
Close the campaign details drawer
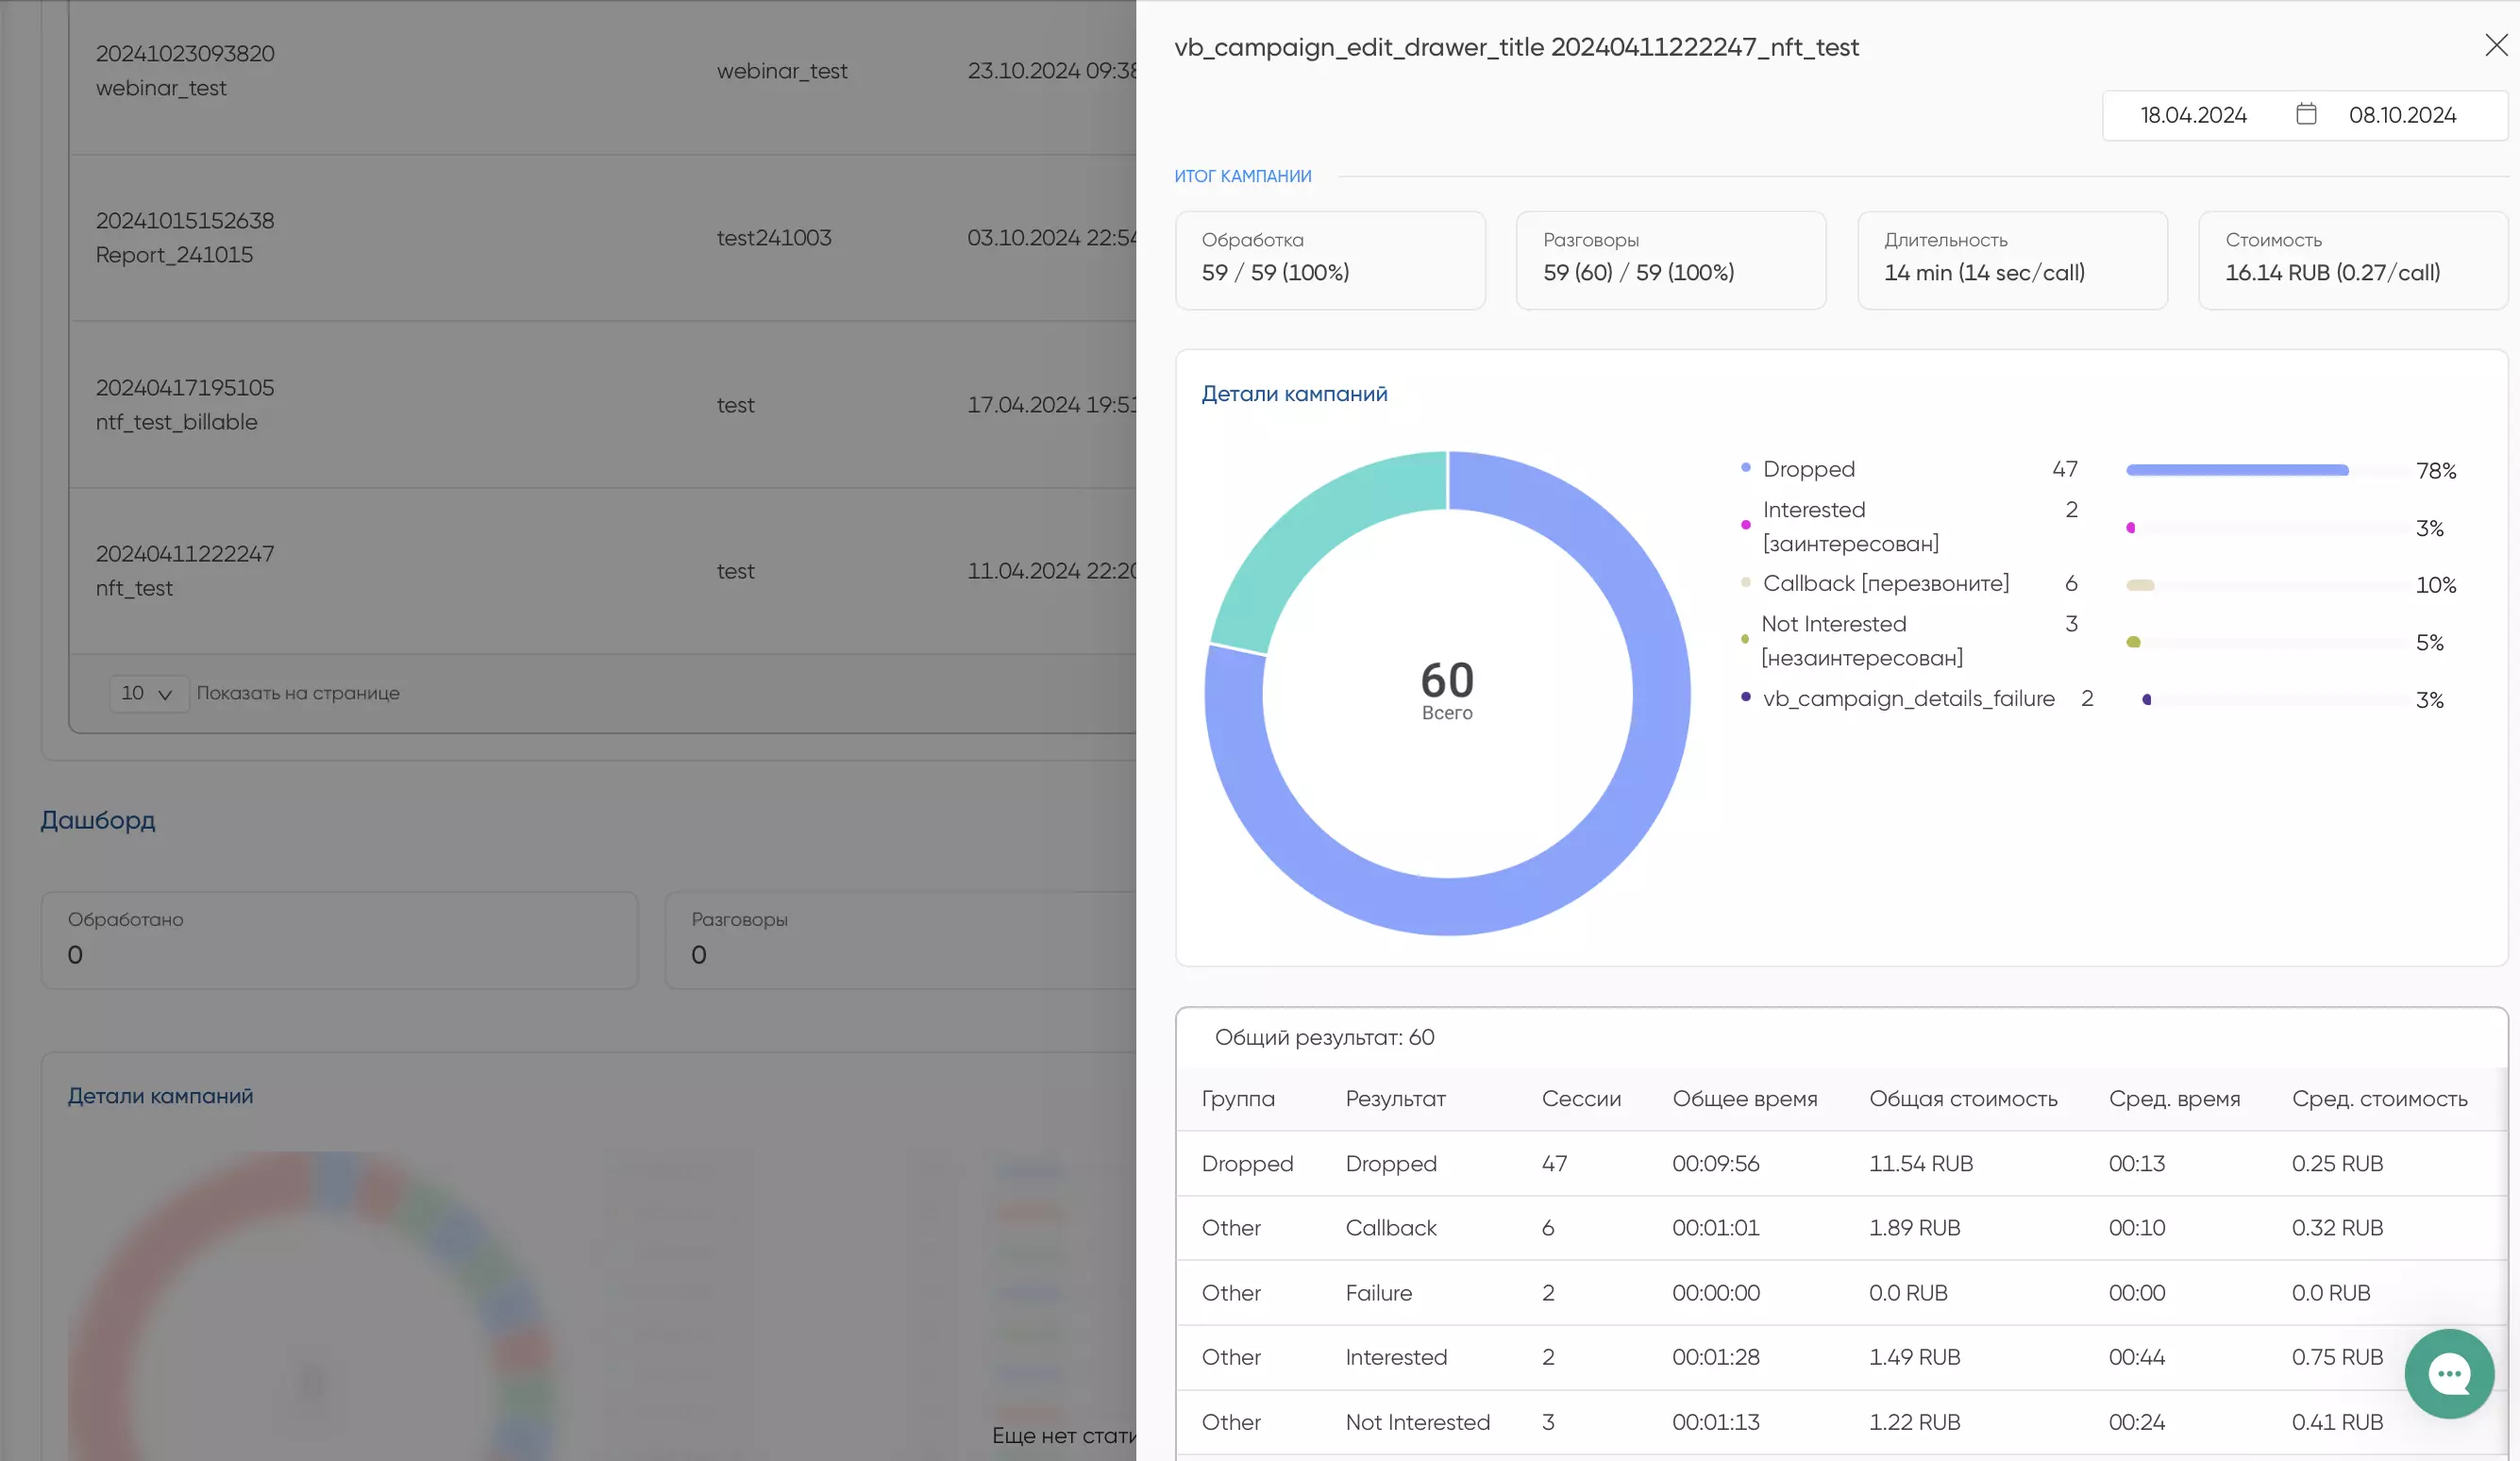coord(2495,45)
